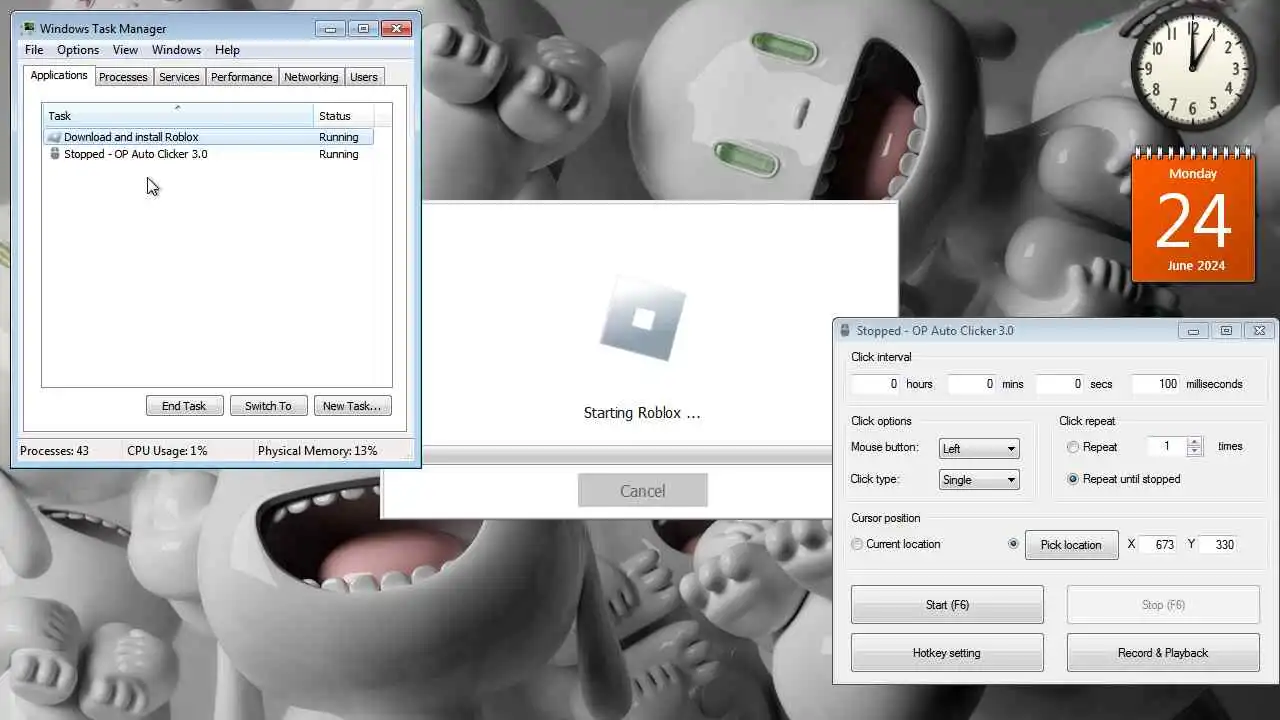Screen dimensions: 1280x720
Task: Open Record & Playback
Action: pyautogui.click(x=1163, y=653)
